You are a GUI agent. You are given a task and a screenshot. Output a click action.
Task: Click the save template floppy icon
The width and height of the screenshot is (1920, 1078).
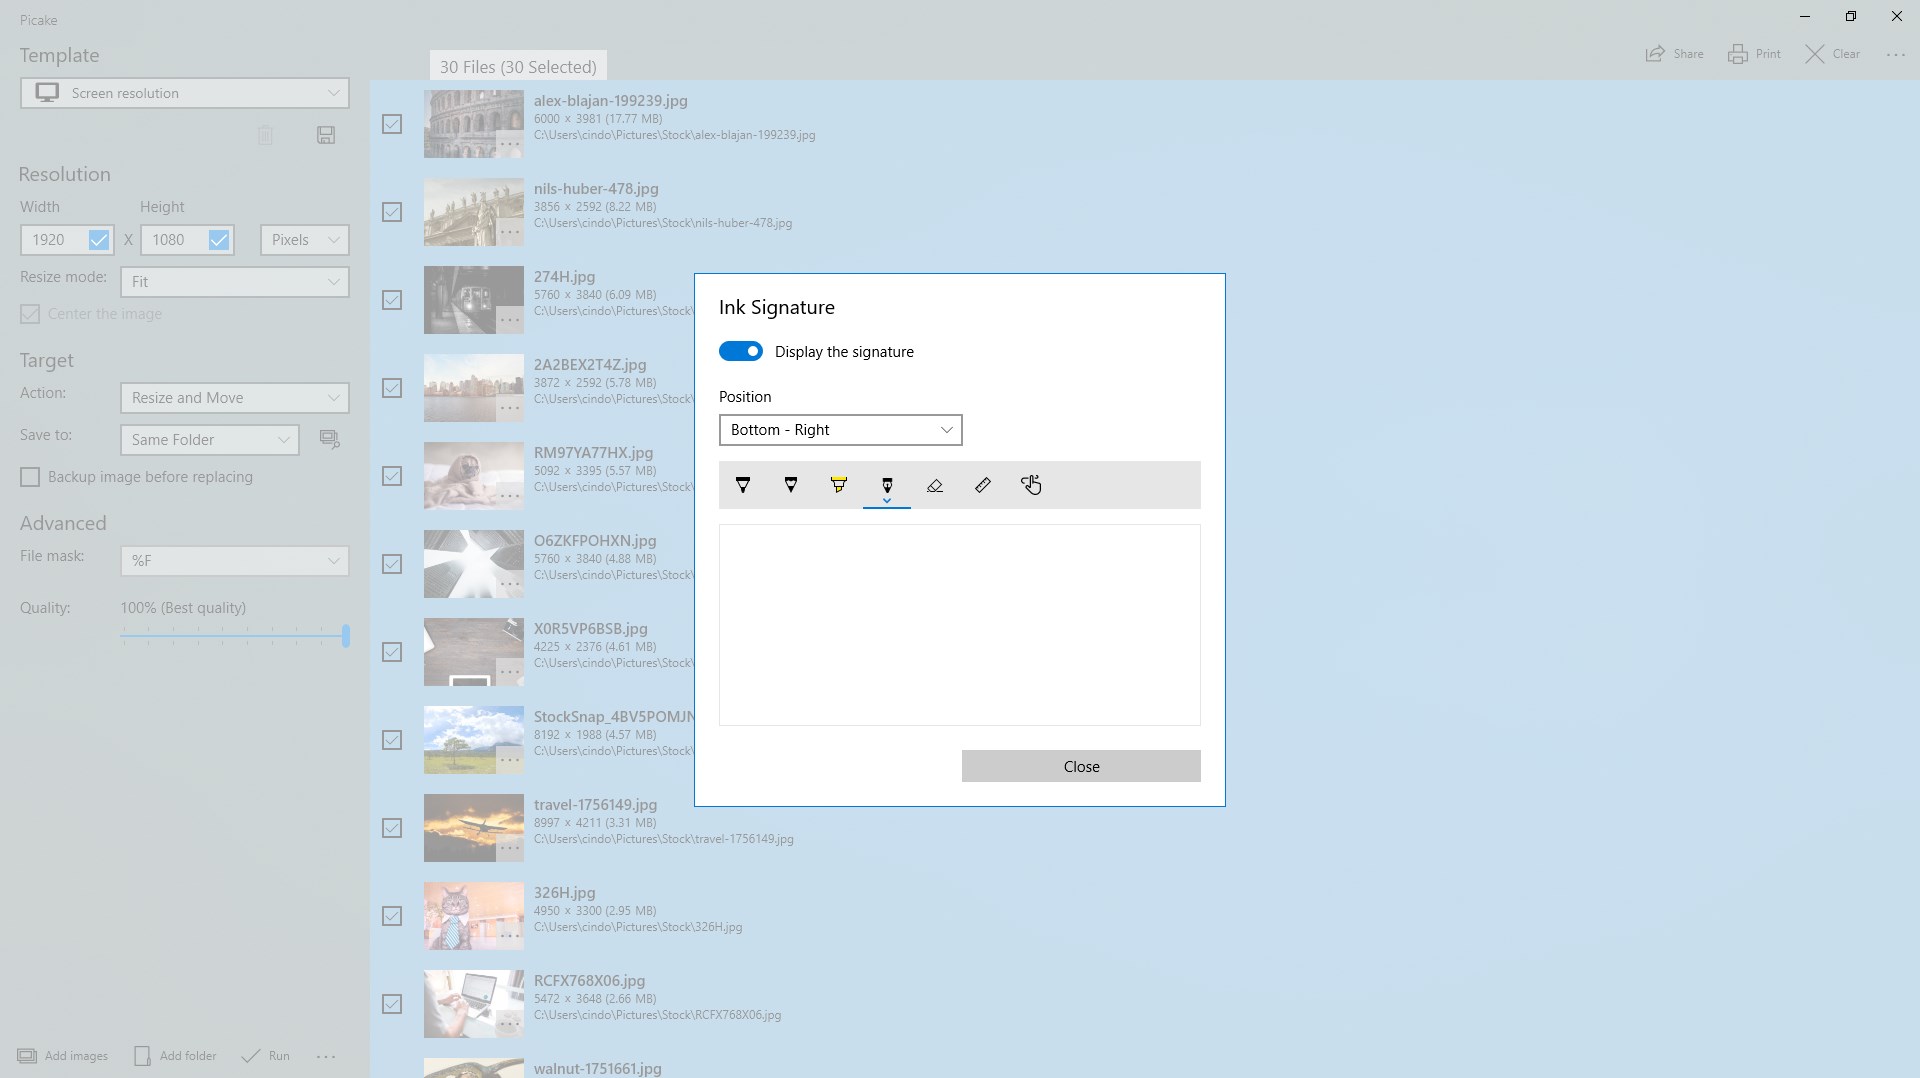pos(326,135)
